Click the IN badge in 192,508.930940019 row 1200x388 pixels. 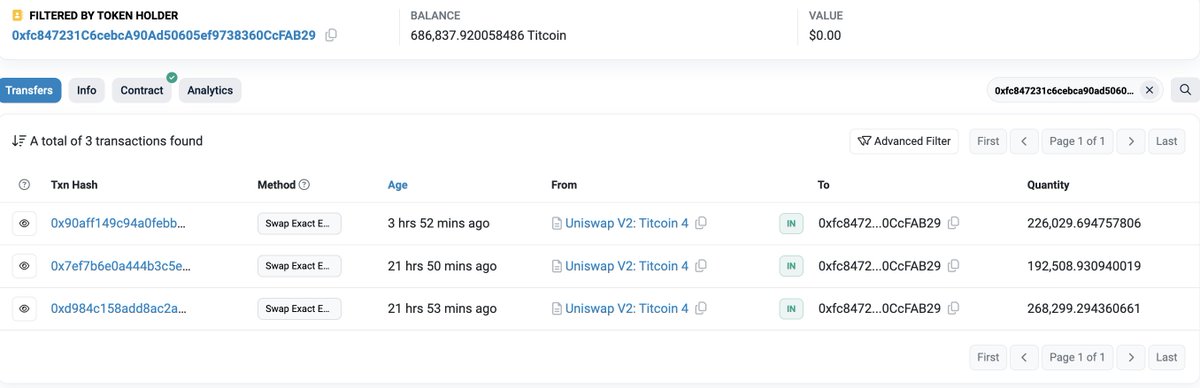791,266
